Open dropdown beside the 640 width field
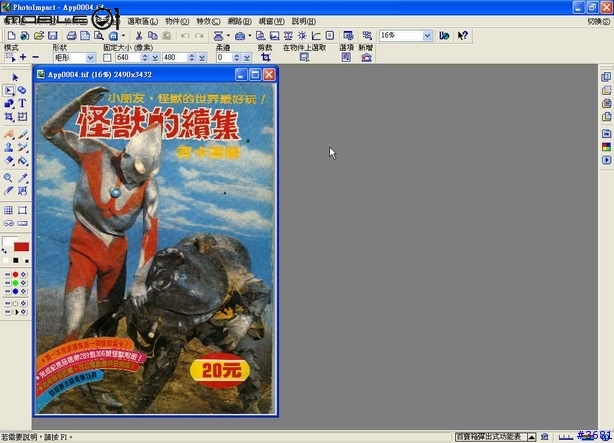 pyautogui.click(x=155, y=58)
